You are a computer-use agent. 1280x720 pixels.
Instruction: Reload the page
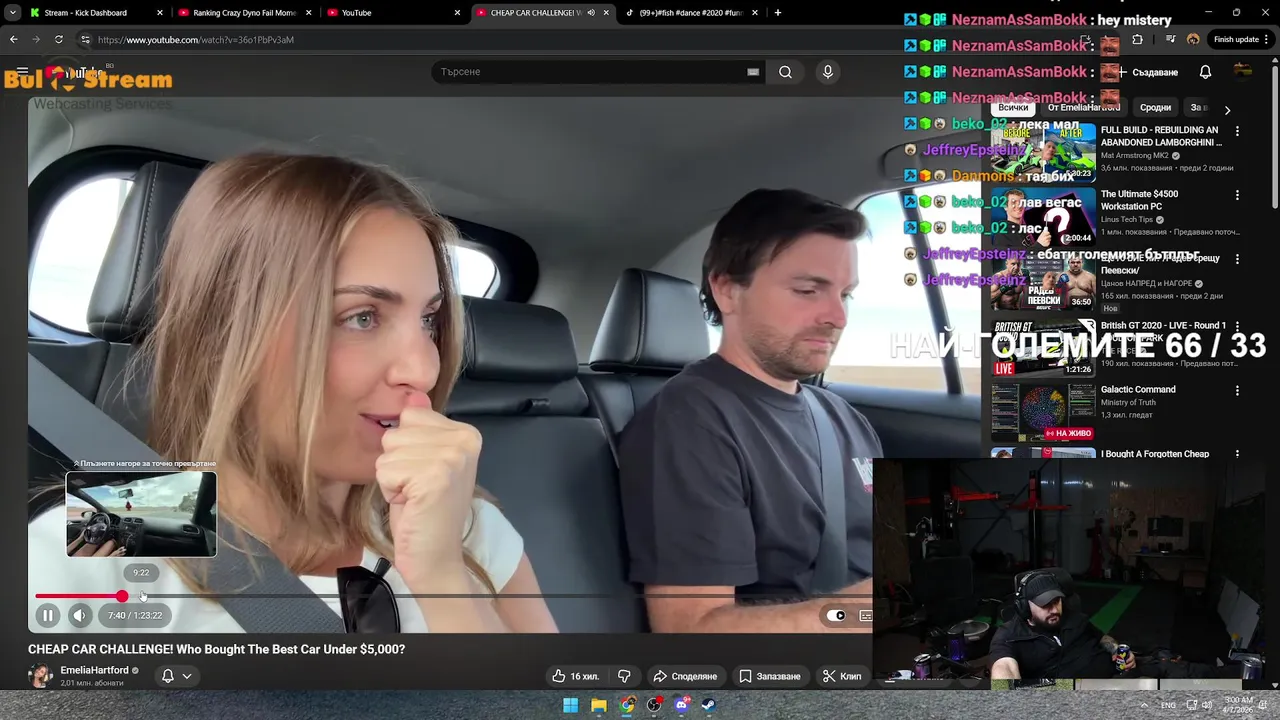tap(58, 39)
